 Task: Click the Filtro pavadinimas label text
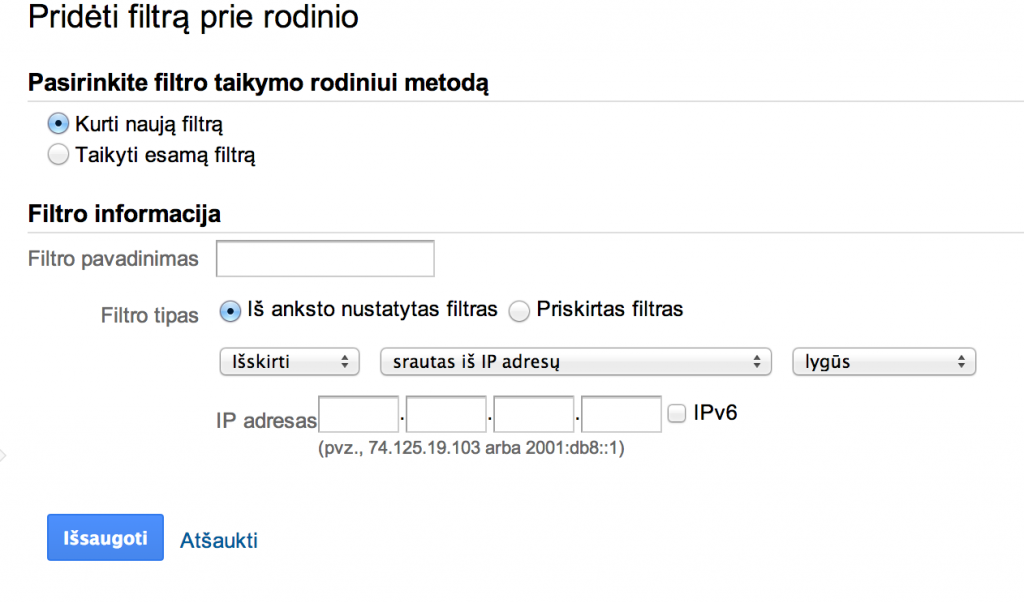click(x=113, y=259)
